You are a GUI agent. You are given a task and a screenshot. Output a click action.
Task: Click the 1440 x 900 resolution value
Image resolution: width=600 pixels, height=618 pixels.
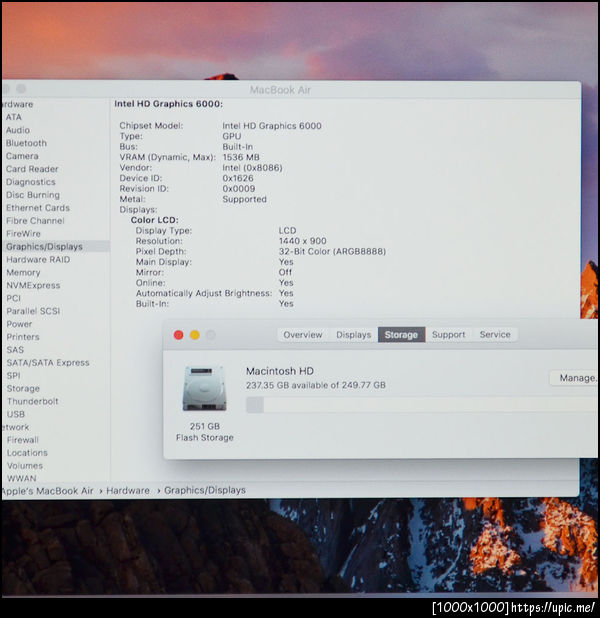point(302,241)
